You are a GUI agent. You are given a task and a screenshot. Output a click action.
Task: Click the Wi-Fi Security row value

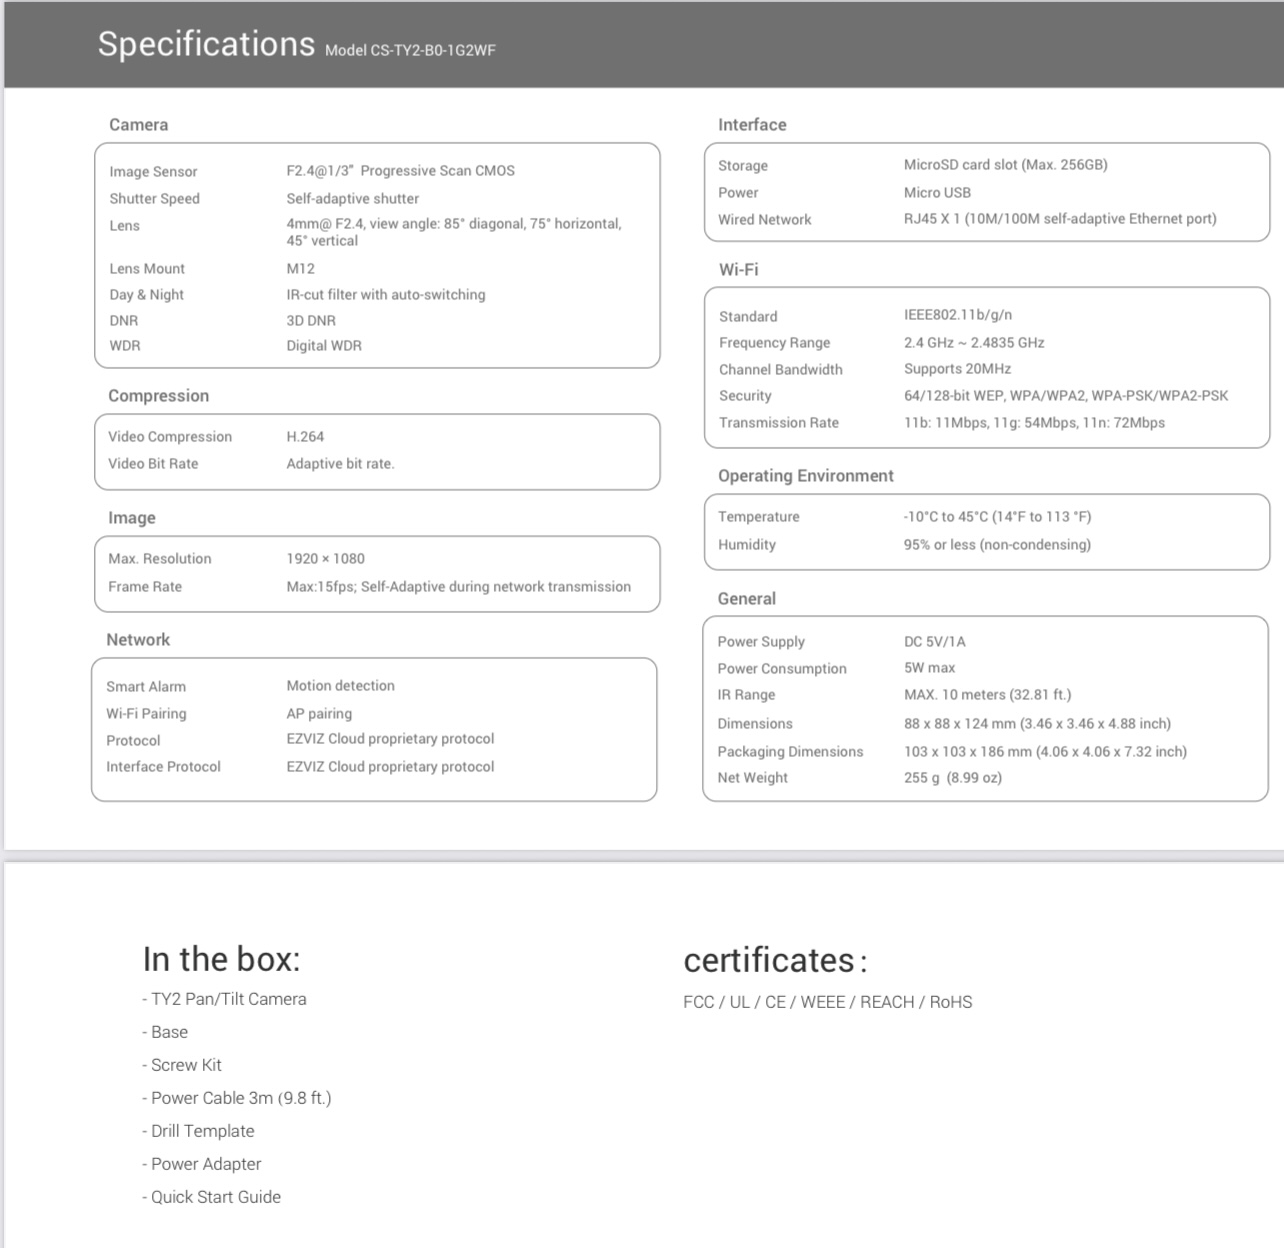(x=1066, y=396)
